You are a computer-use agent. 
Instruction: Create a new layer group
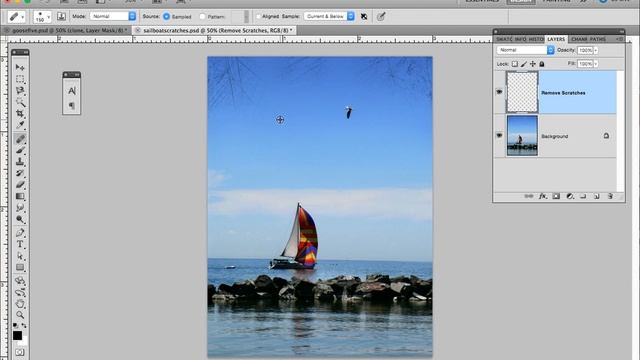583,196
